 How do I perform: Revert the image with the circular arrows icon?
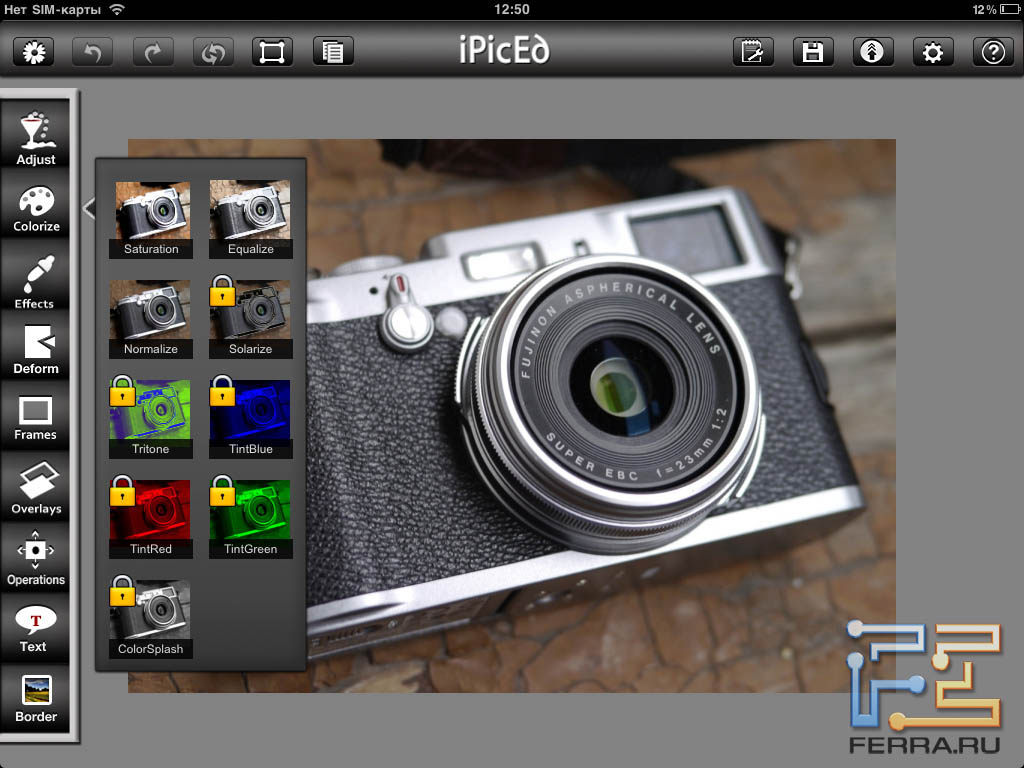(x=213, y=52)
